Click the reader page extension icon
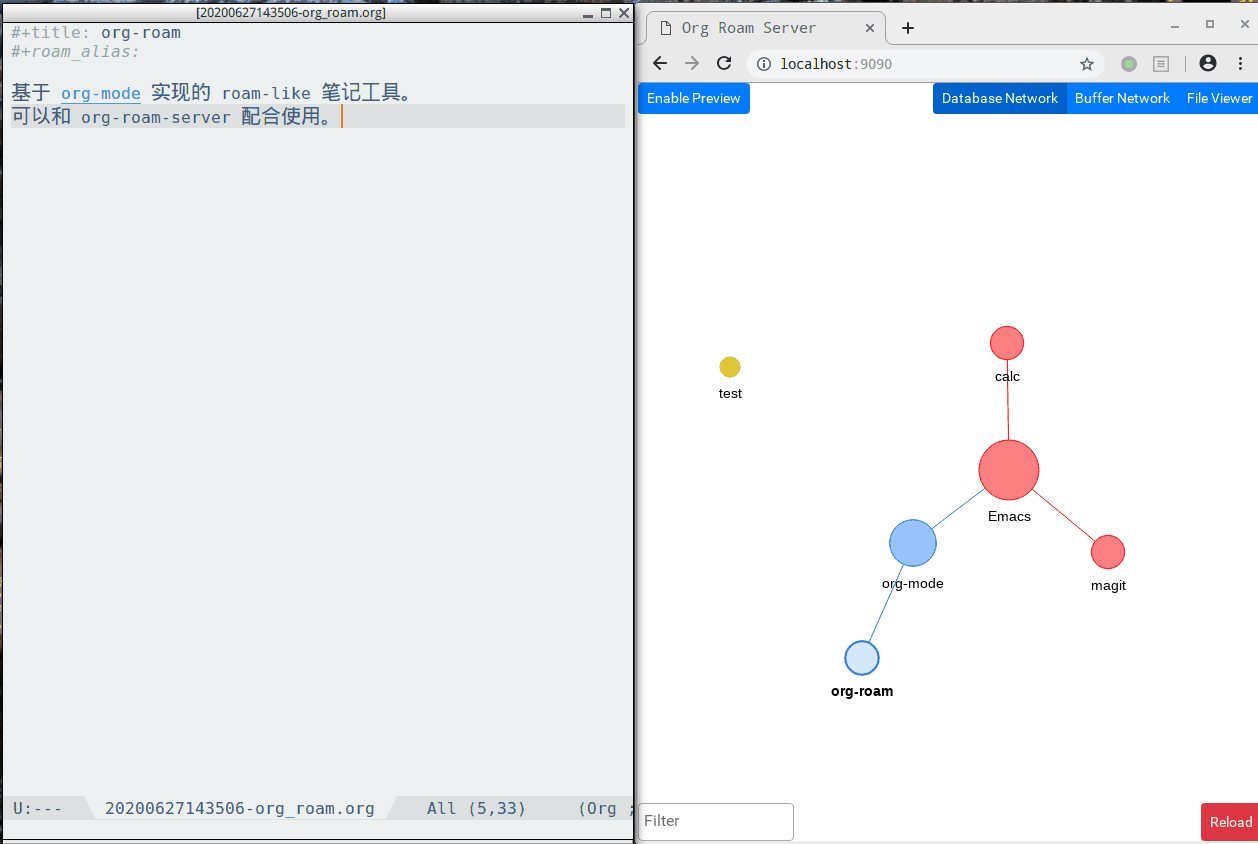The image size is (1258, 844). (1161, 64)
